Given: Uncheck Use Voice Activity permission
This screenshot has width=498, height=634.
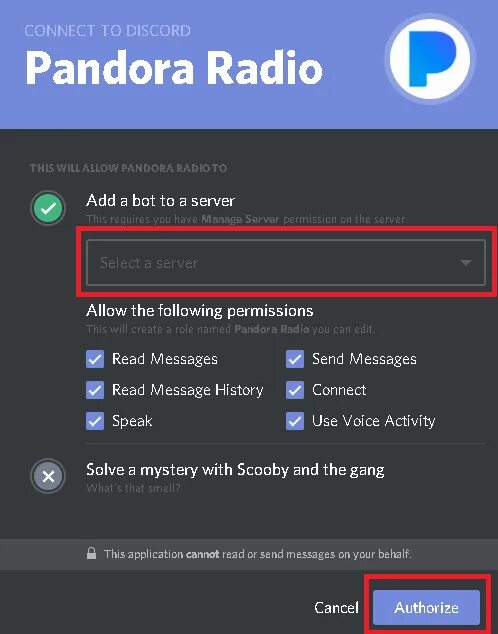Looking at the screenshot, I should coord(295,421).
